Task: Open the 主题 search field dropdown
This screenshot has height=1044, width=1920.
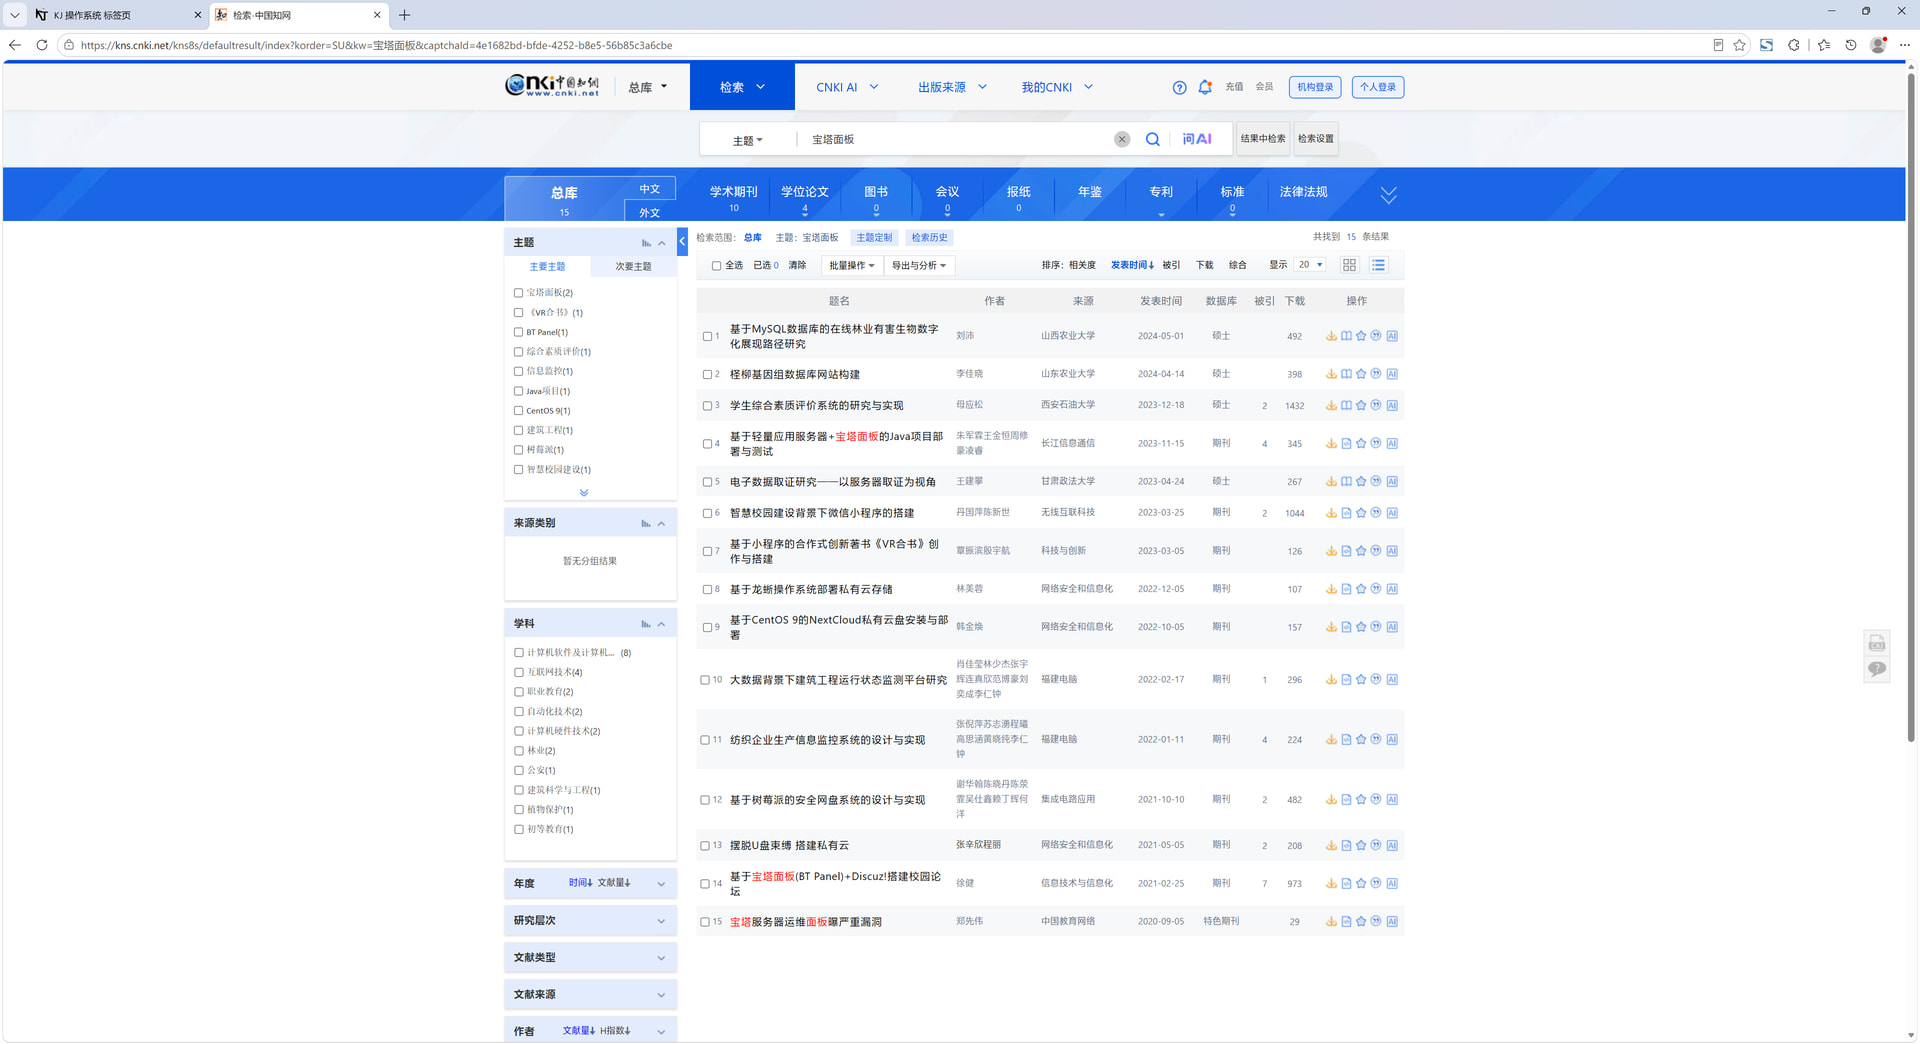Action: click(x=747, y=140)
